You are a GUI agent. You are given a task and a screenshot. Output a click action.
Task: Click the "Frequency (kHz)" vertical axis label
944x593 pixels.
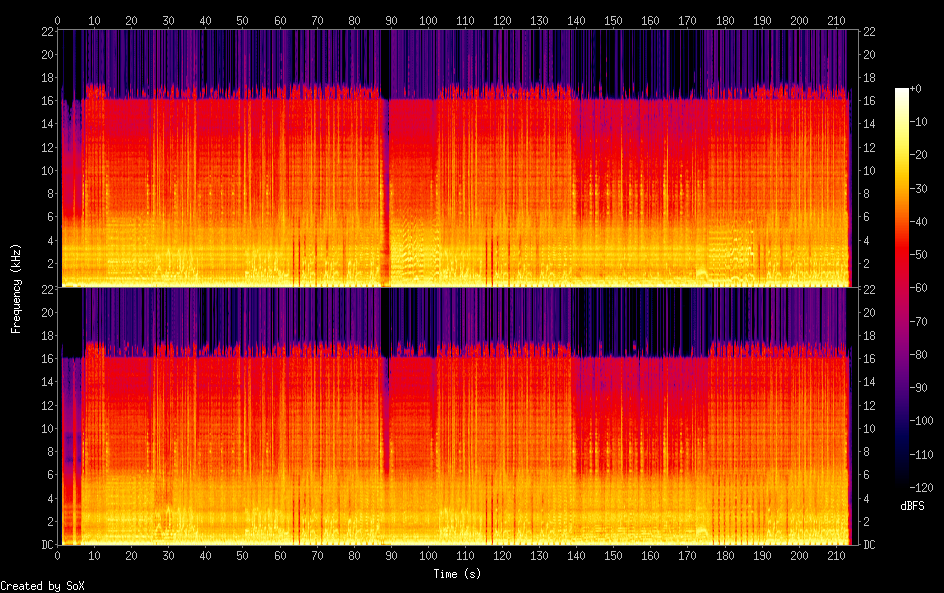[16, 288]
